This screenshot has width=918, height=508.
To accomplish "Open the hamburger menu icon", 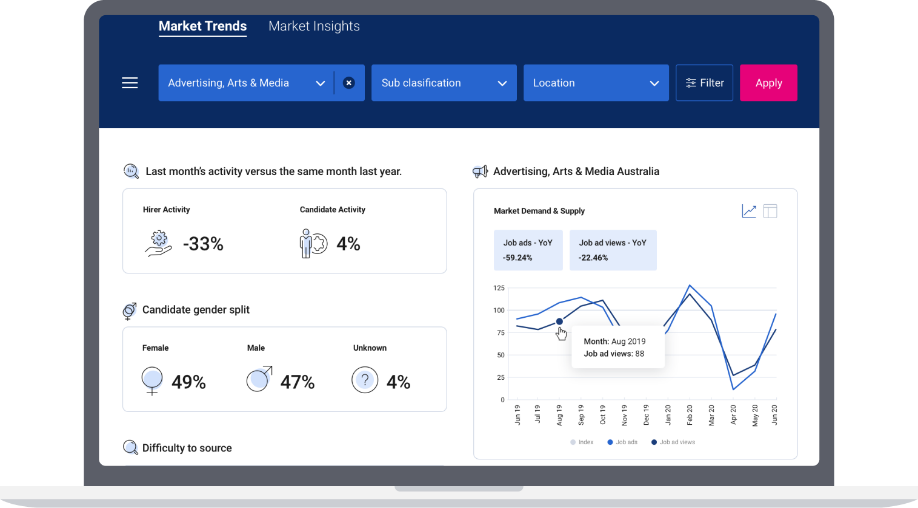I will [130, 83].
